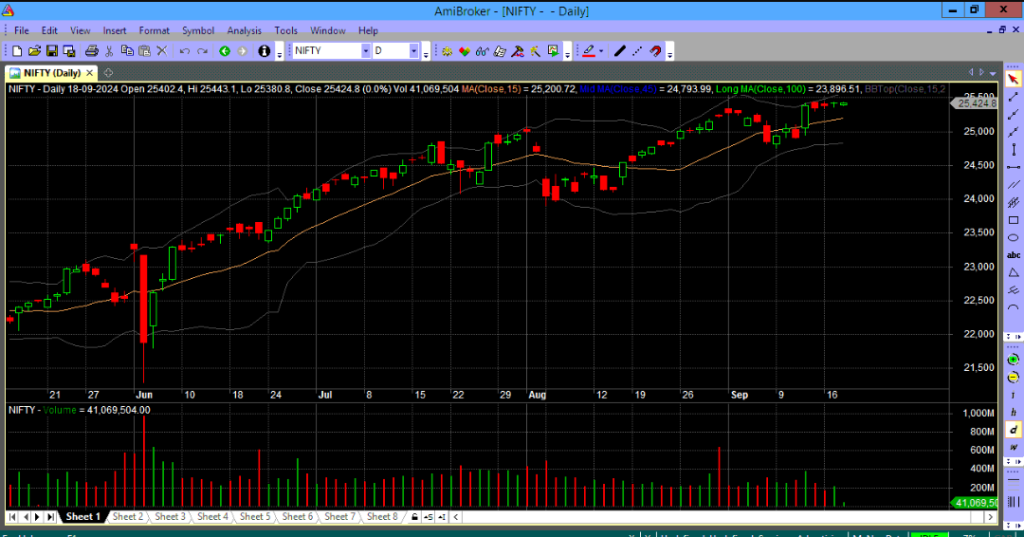The image size is (1024, 537).
Task: Switch to the Sheet 2 tab
Action: (127, 517)
